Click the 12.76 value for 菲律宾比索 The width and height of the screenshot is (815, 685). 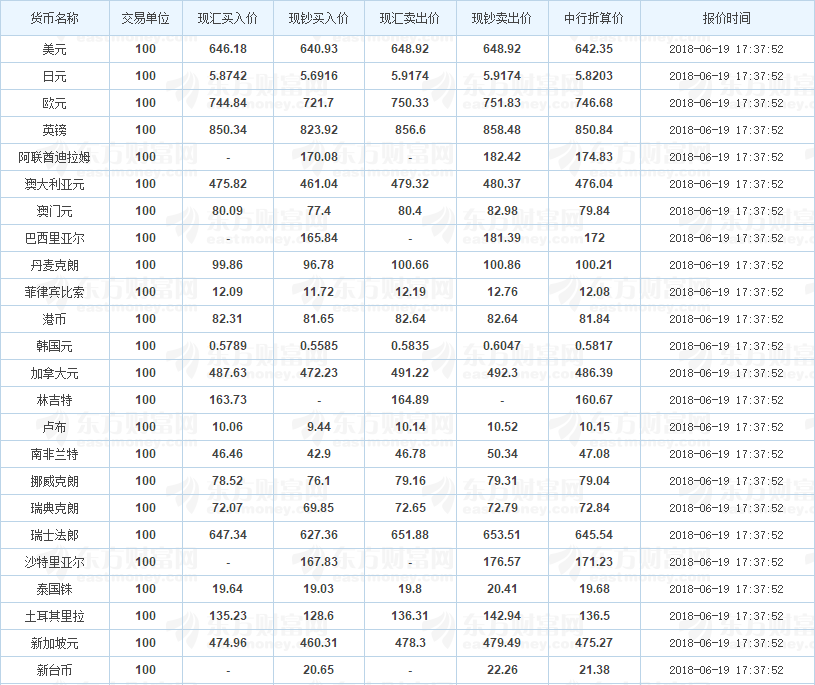click(502, 292)
